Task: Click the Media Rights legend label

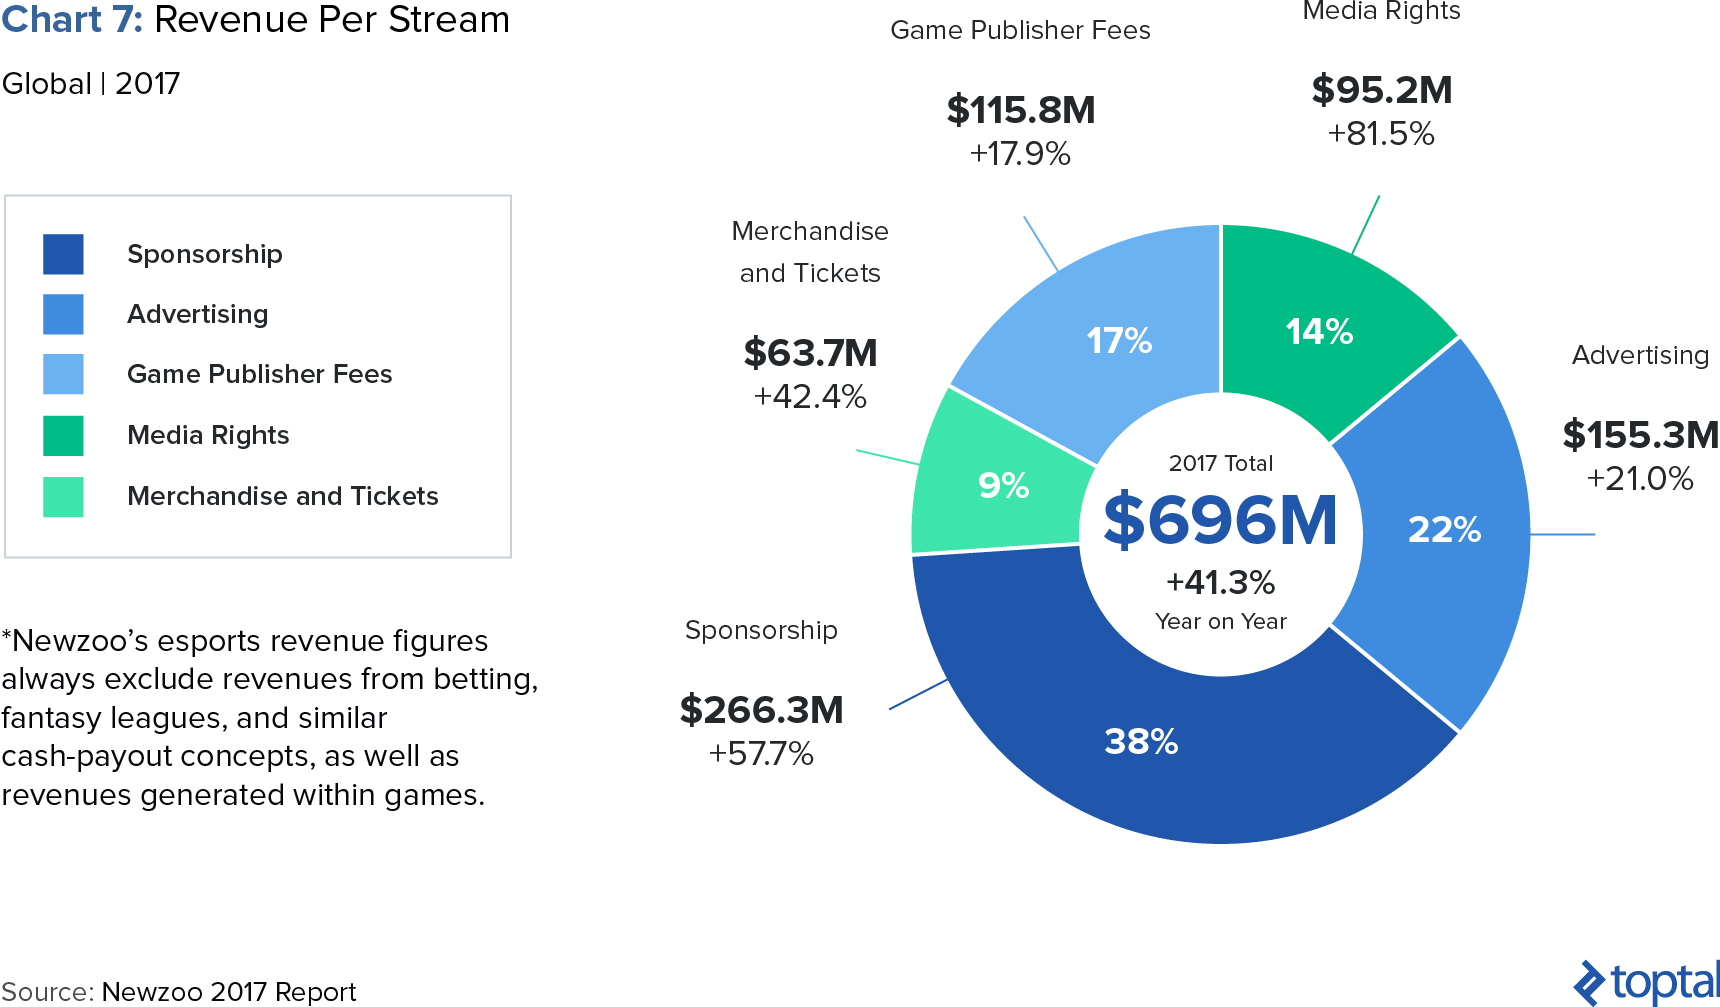Action: [208, 435]
